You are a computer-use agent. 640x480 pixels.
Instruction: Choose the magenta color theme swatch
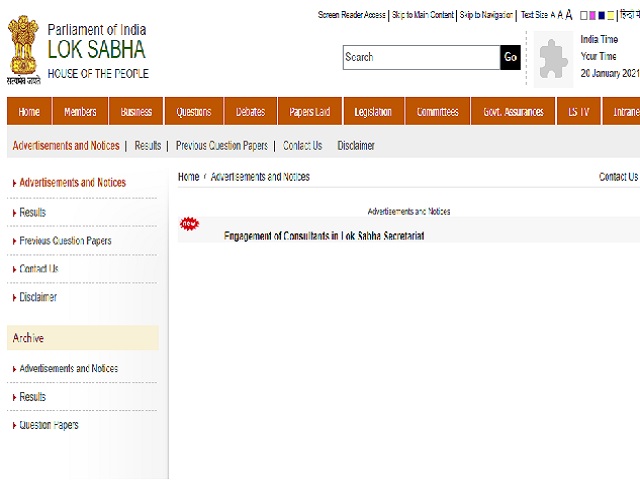click(x=592, y=16)
